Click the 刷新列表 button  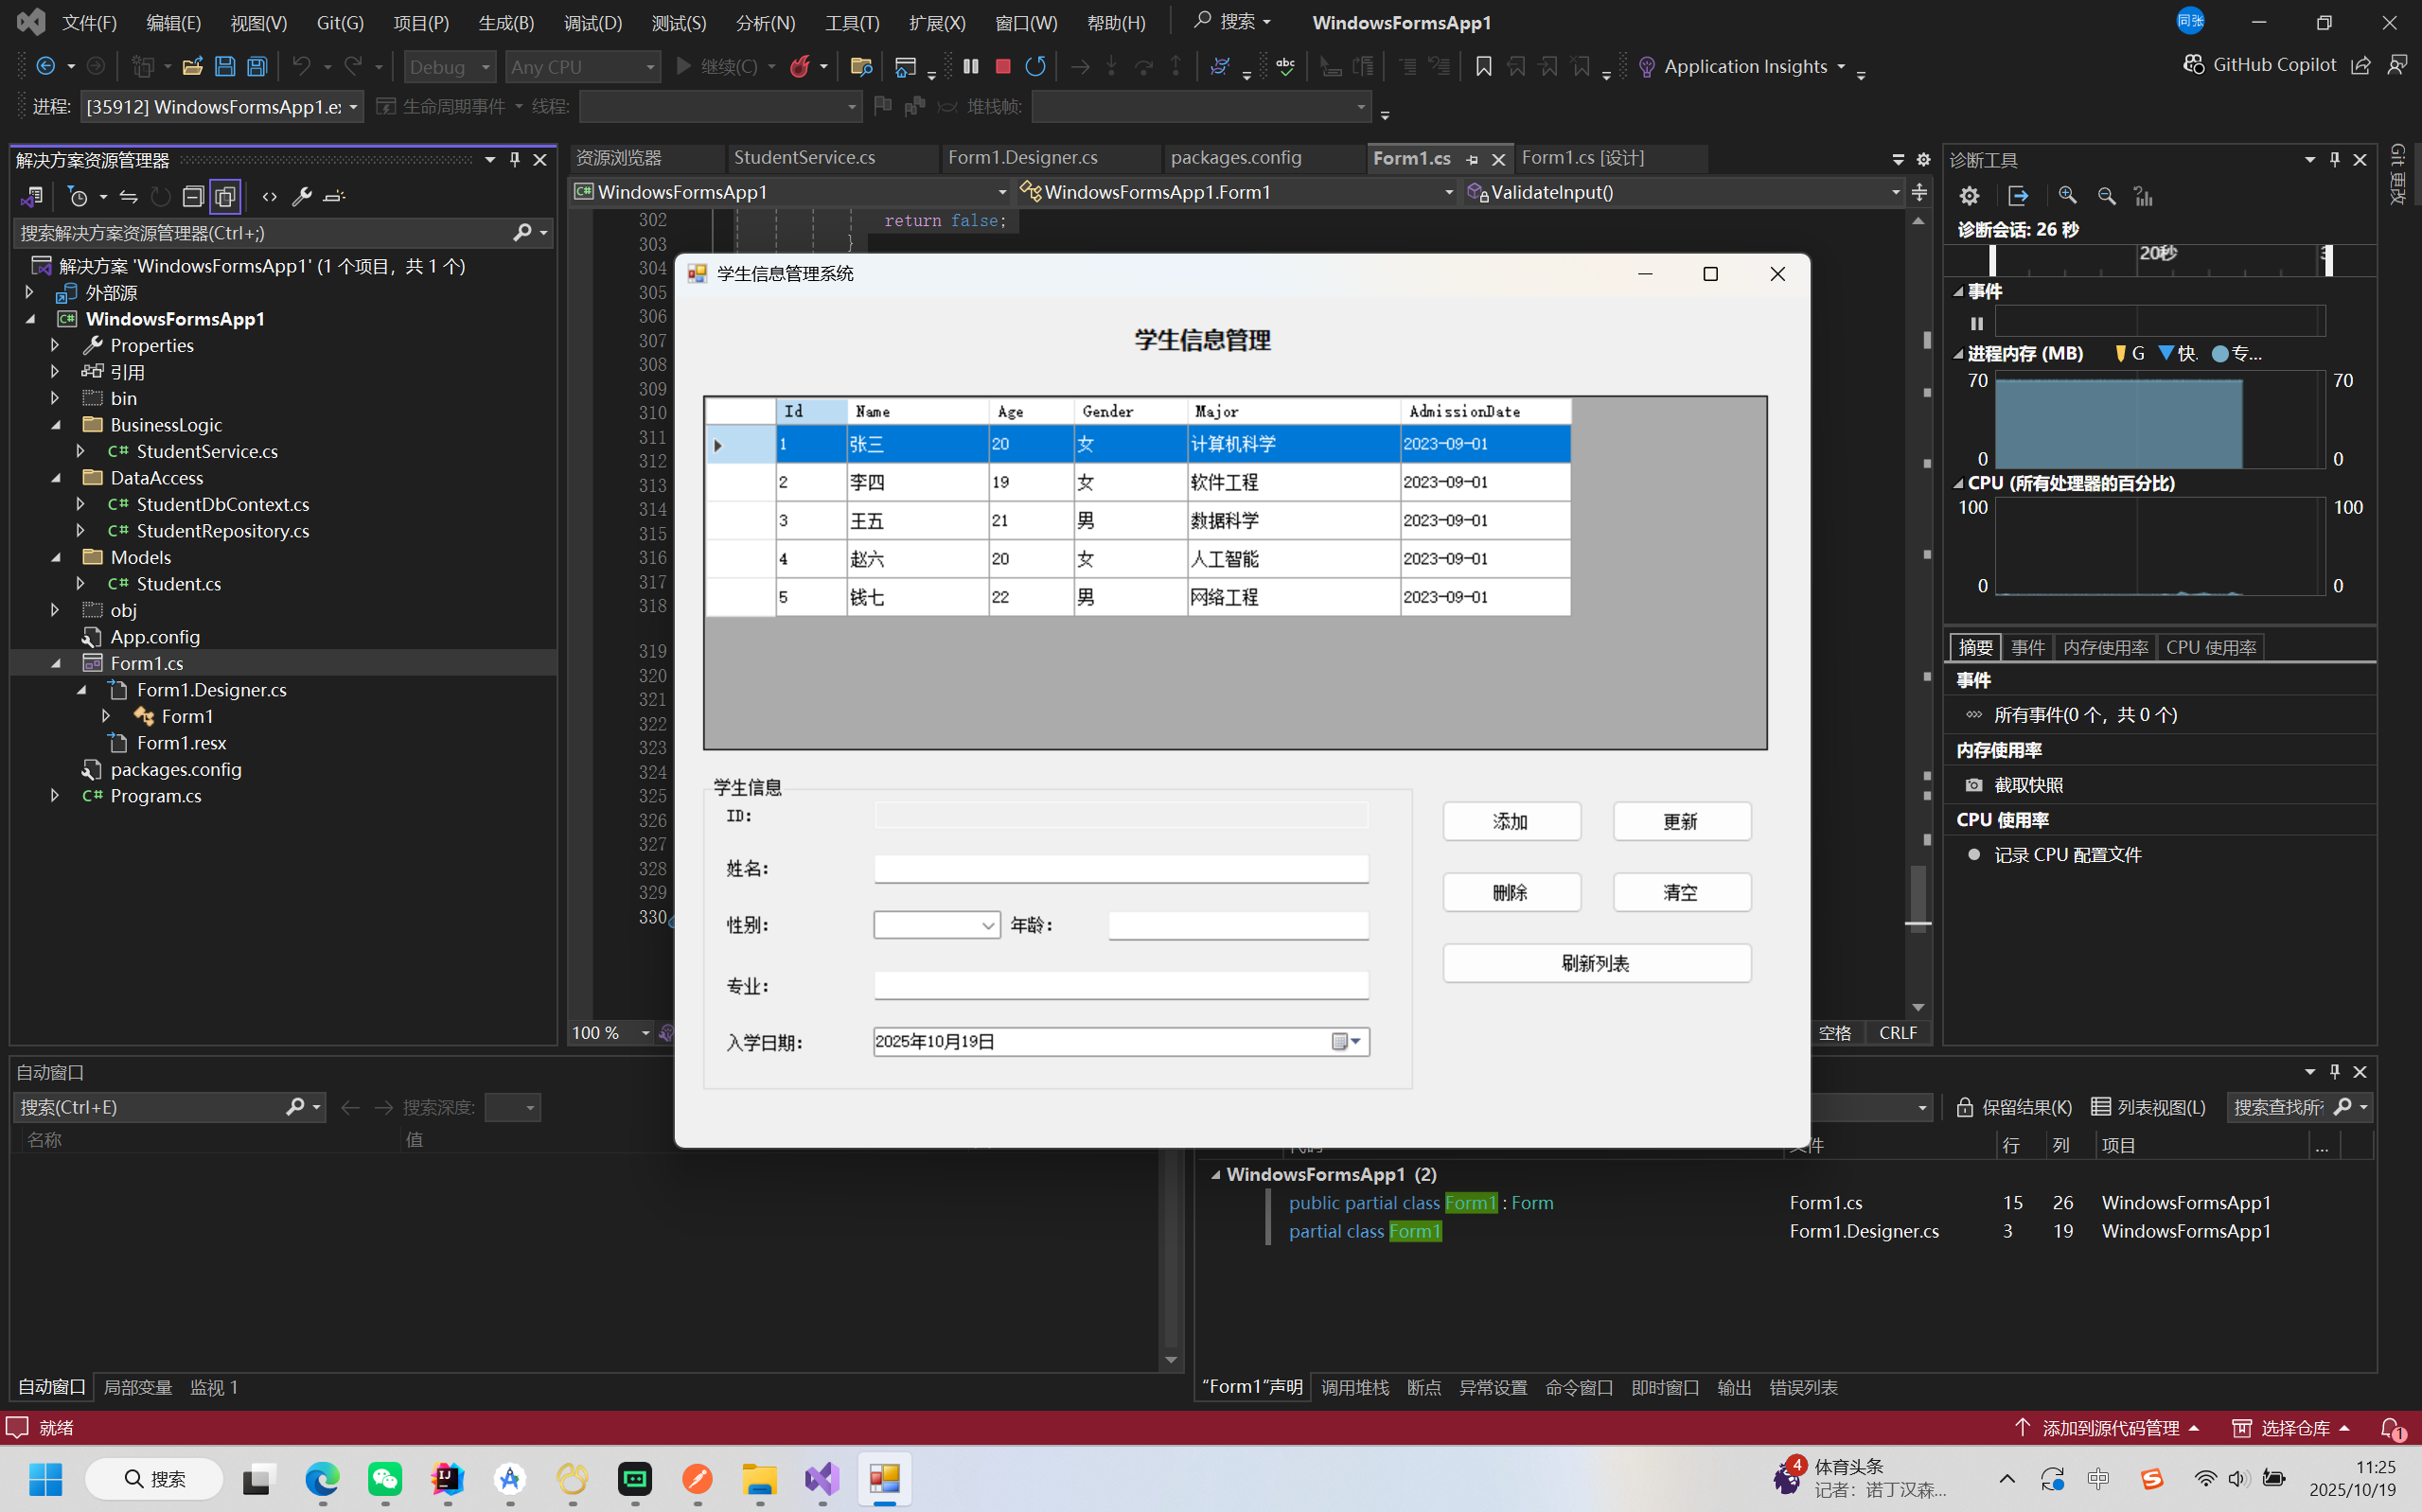[1595, 963]
